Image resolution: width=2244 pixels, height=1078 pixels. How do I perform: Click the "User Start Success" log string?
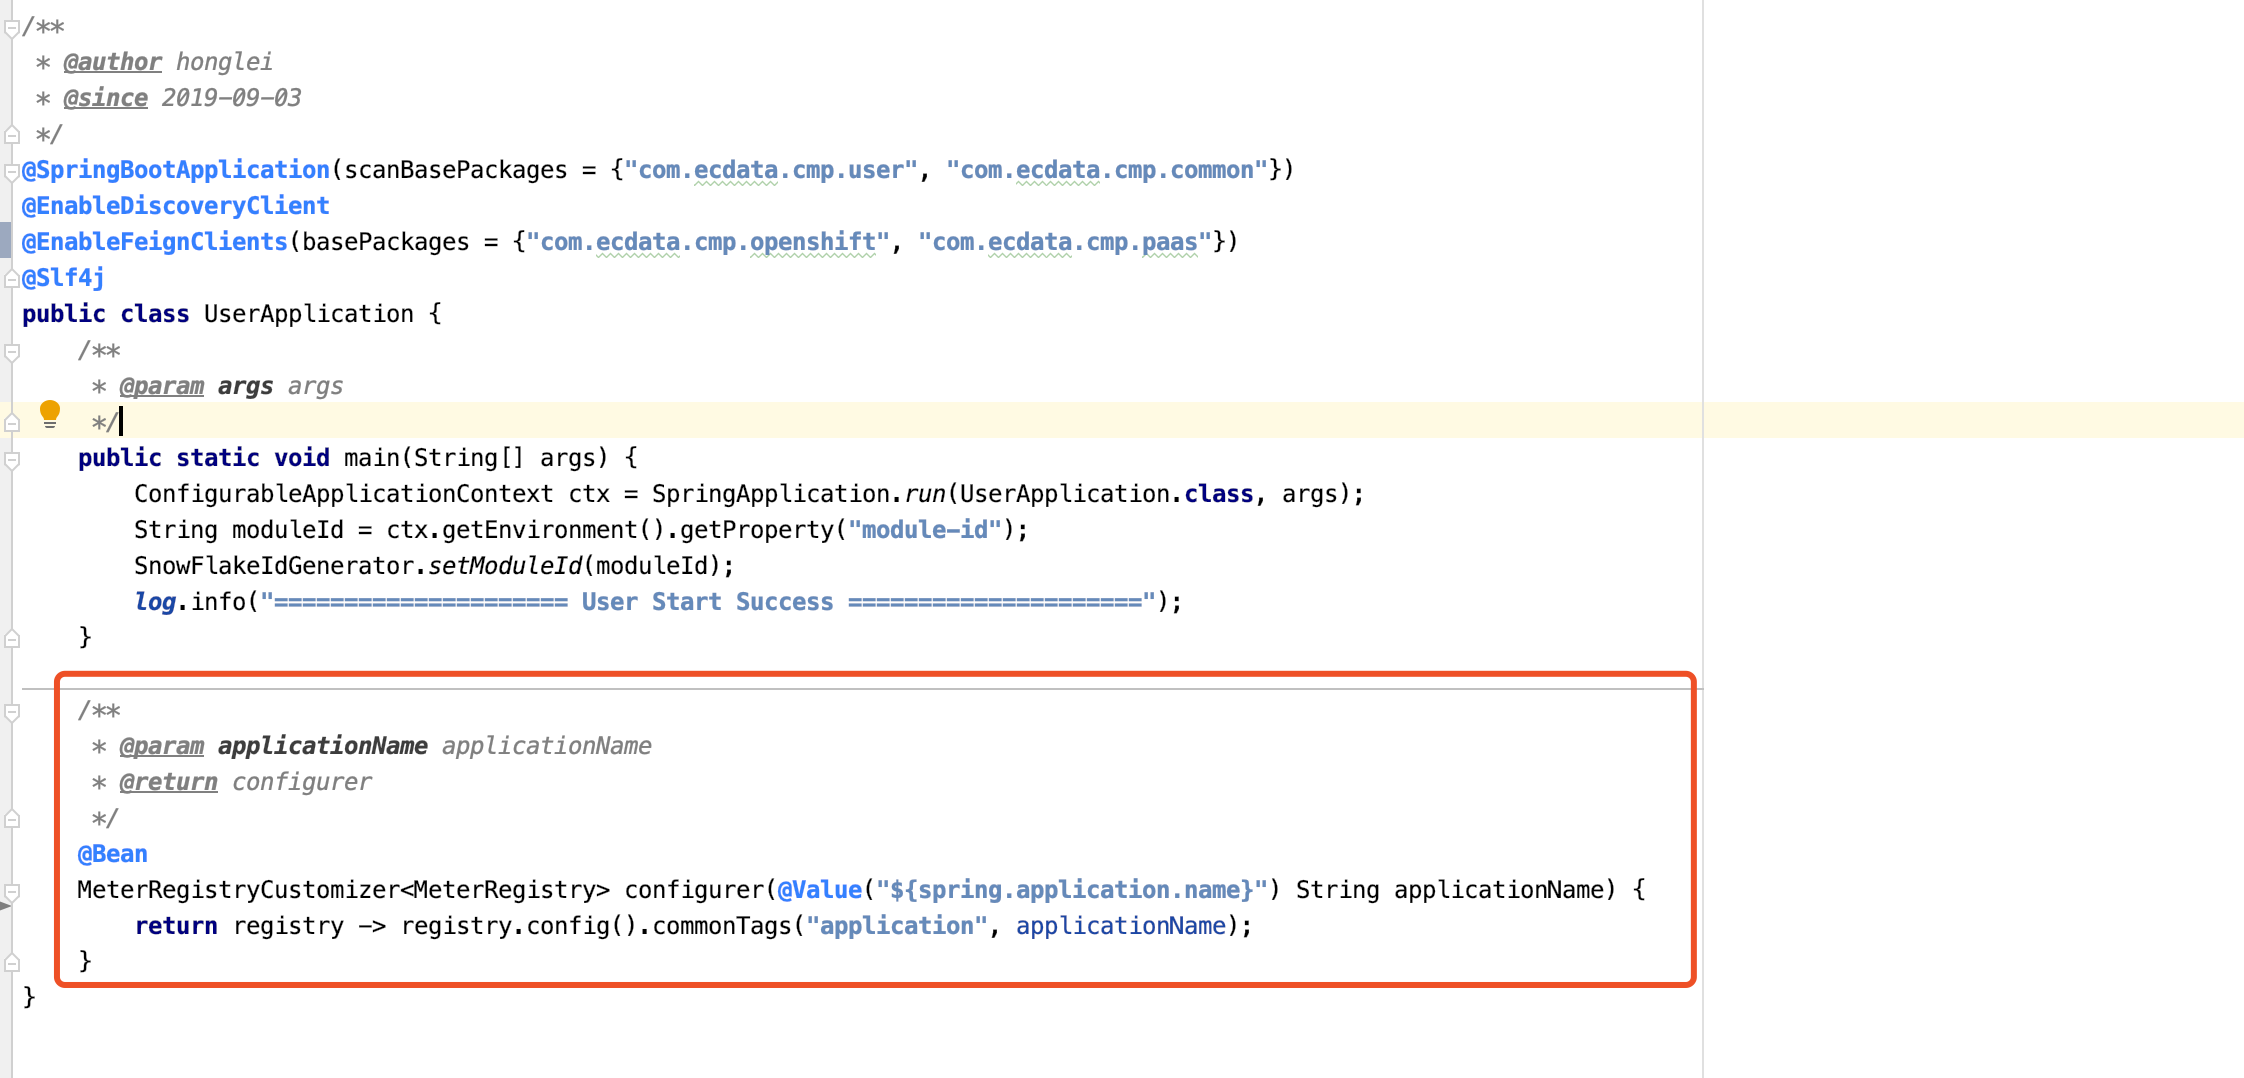(x=708, y=602)
